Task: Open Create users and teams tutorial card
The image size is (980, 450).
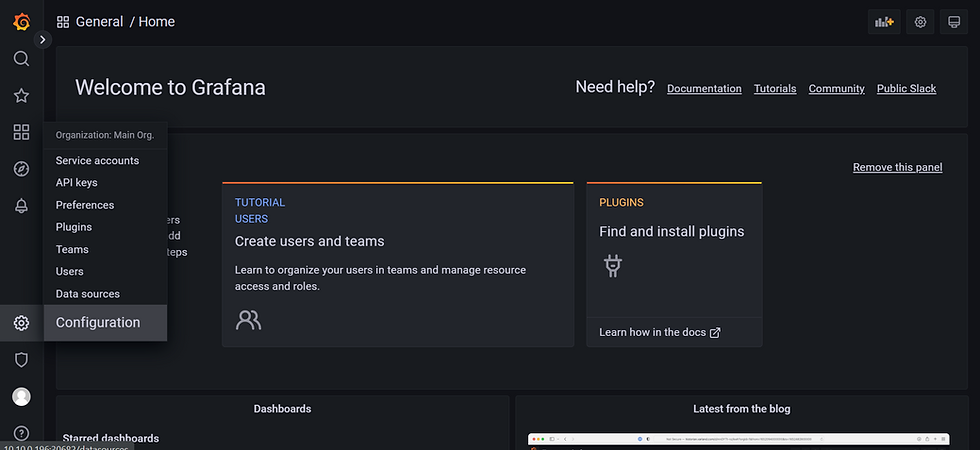Action: tap(398, 264)
